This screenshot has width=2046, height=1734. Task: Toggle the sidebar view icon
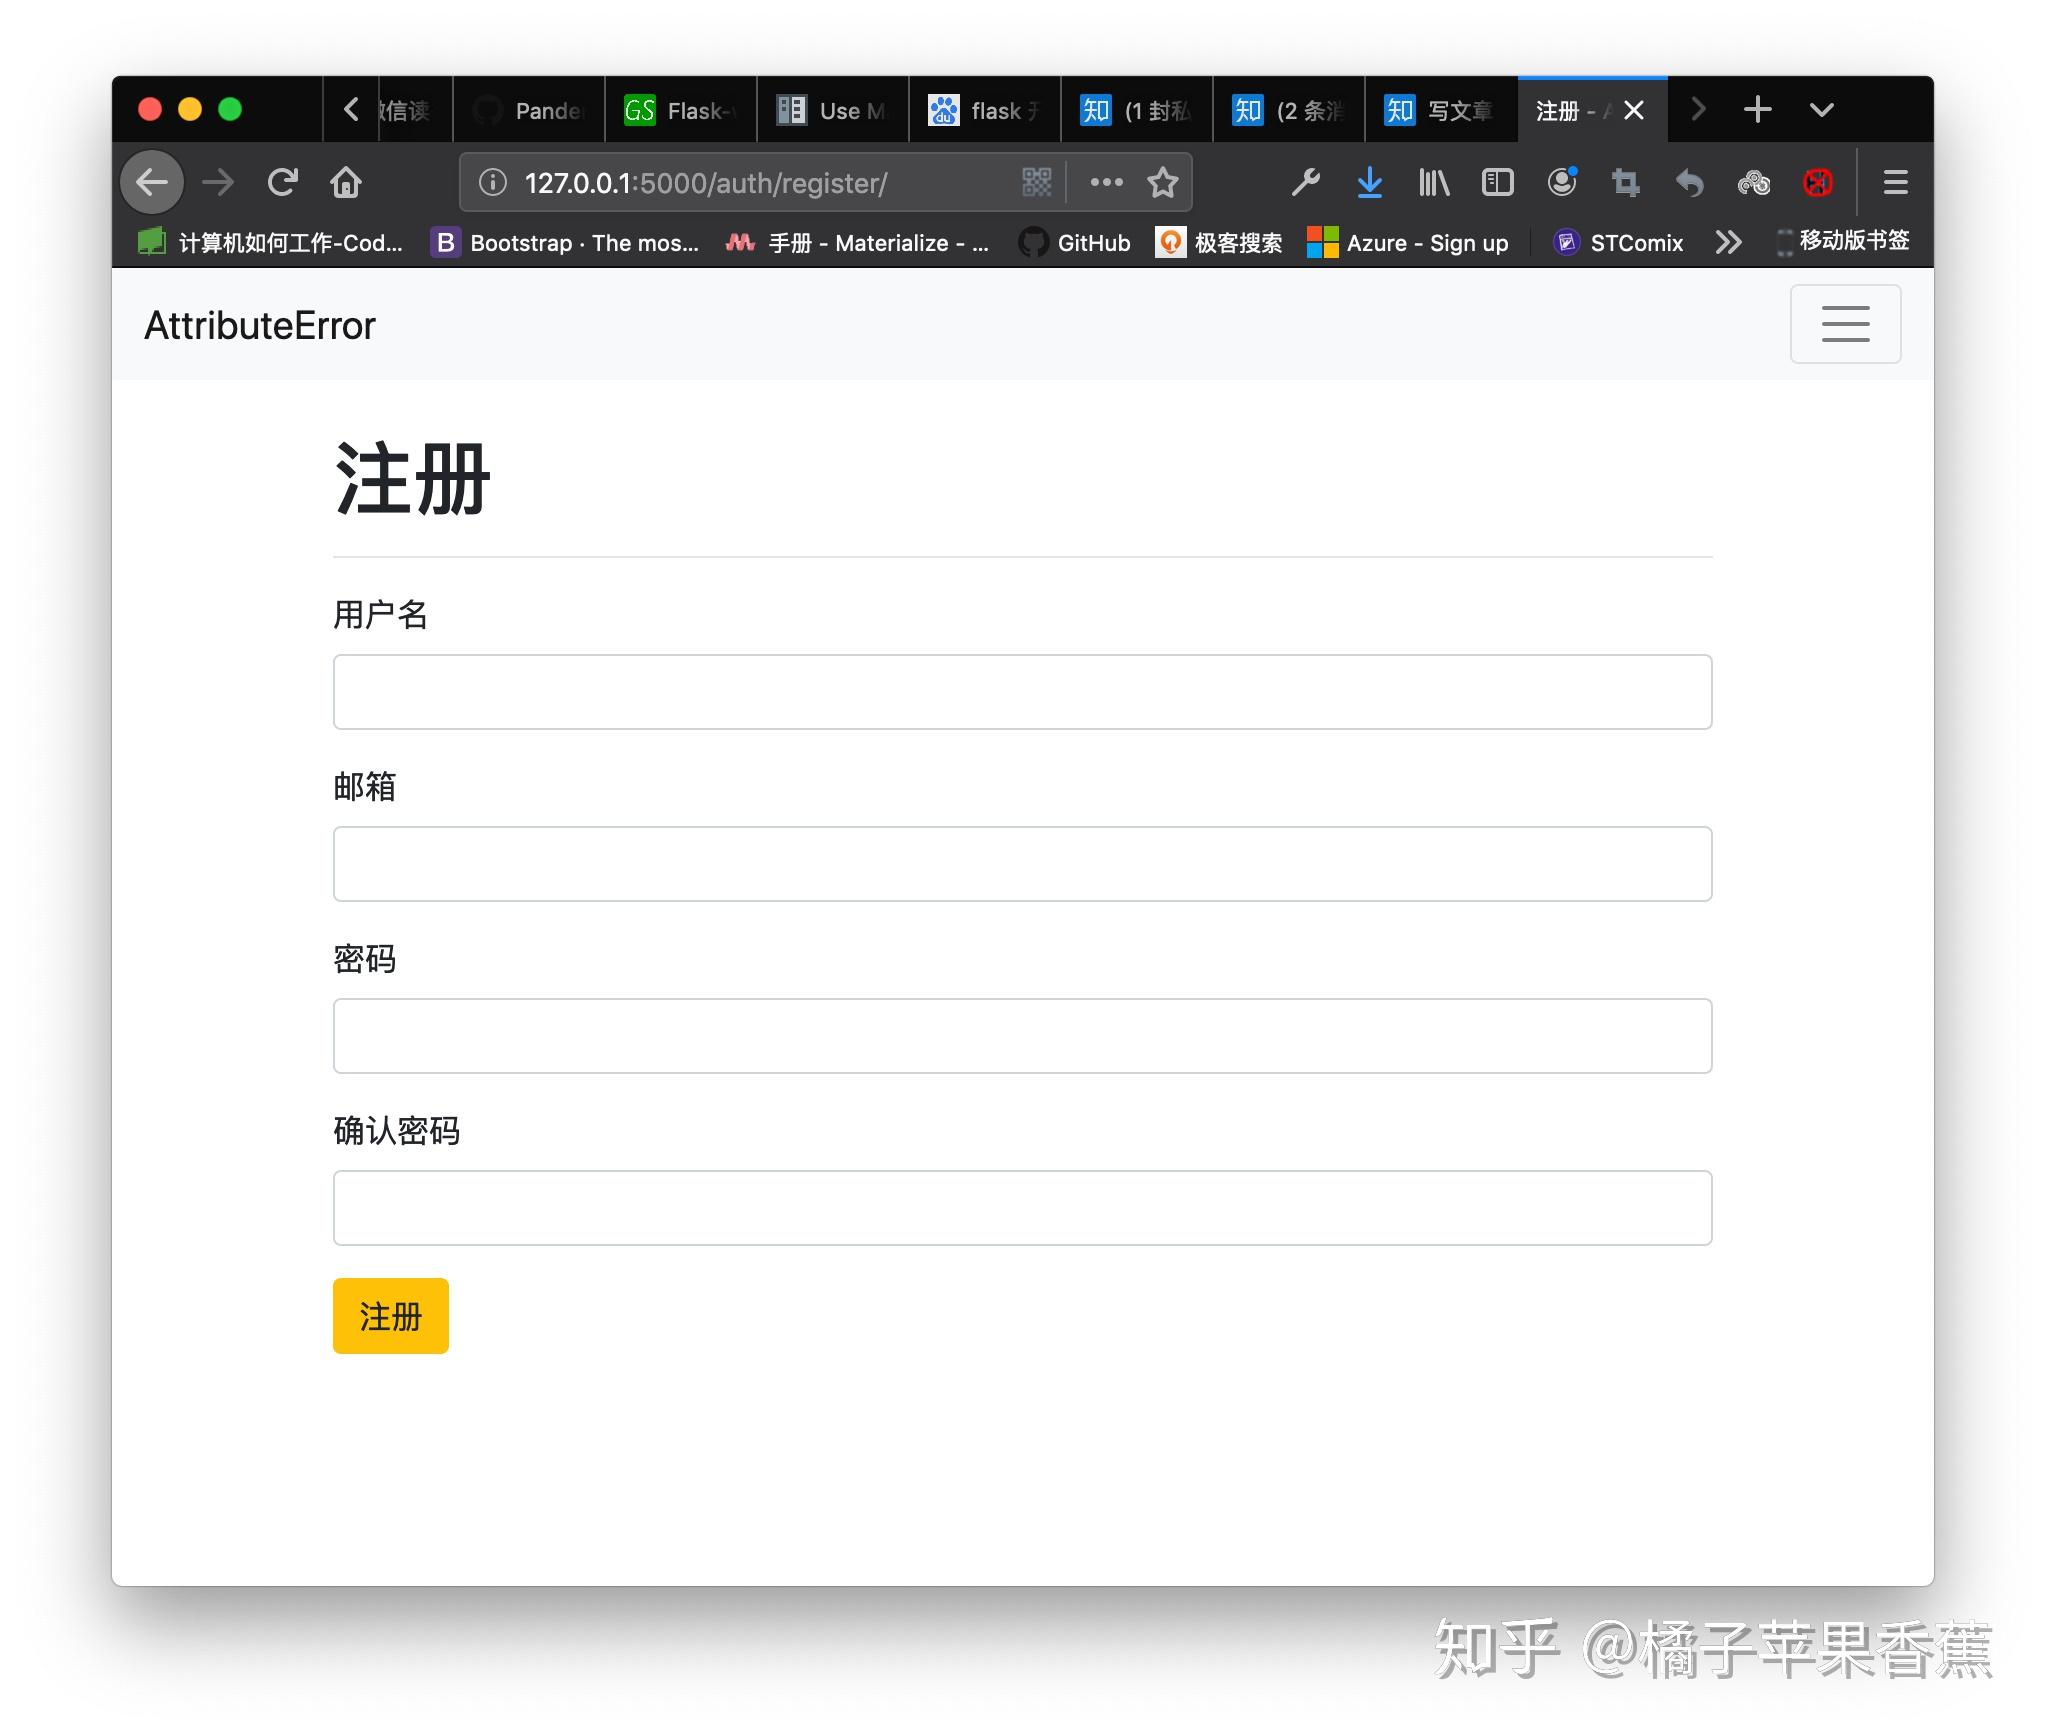pos(1497,182)
